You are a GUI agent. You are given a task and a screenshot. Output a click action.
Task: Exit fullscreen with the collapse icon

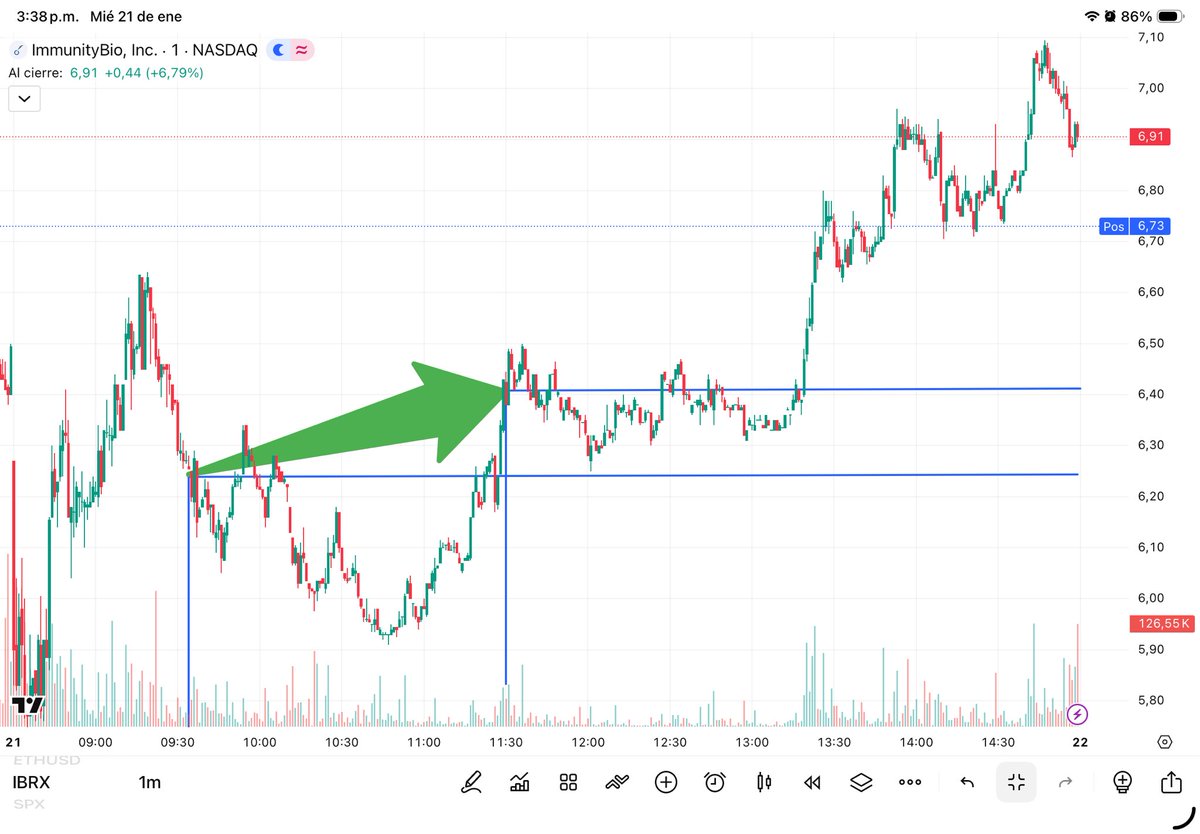1017,783
